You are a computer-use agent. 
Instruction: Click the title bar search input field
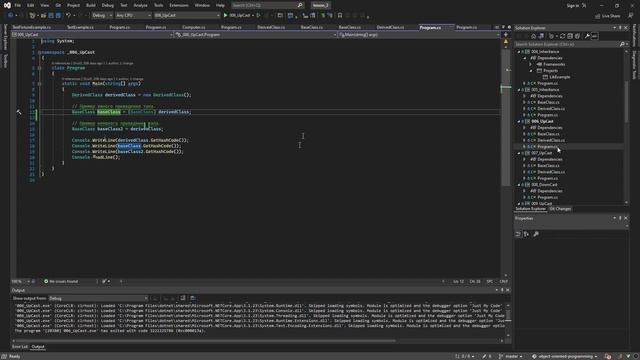pyautogui.click(x=267, y=5)
